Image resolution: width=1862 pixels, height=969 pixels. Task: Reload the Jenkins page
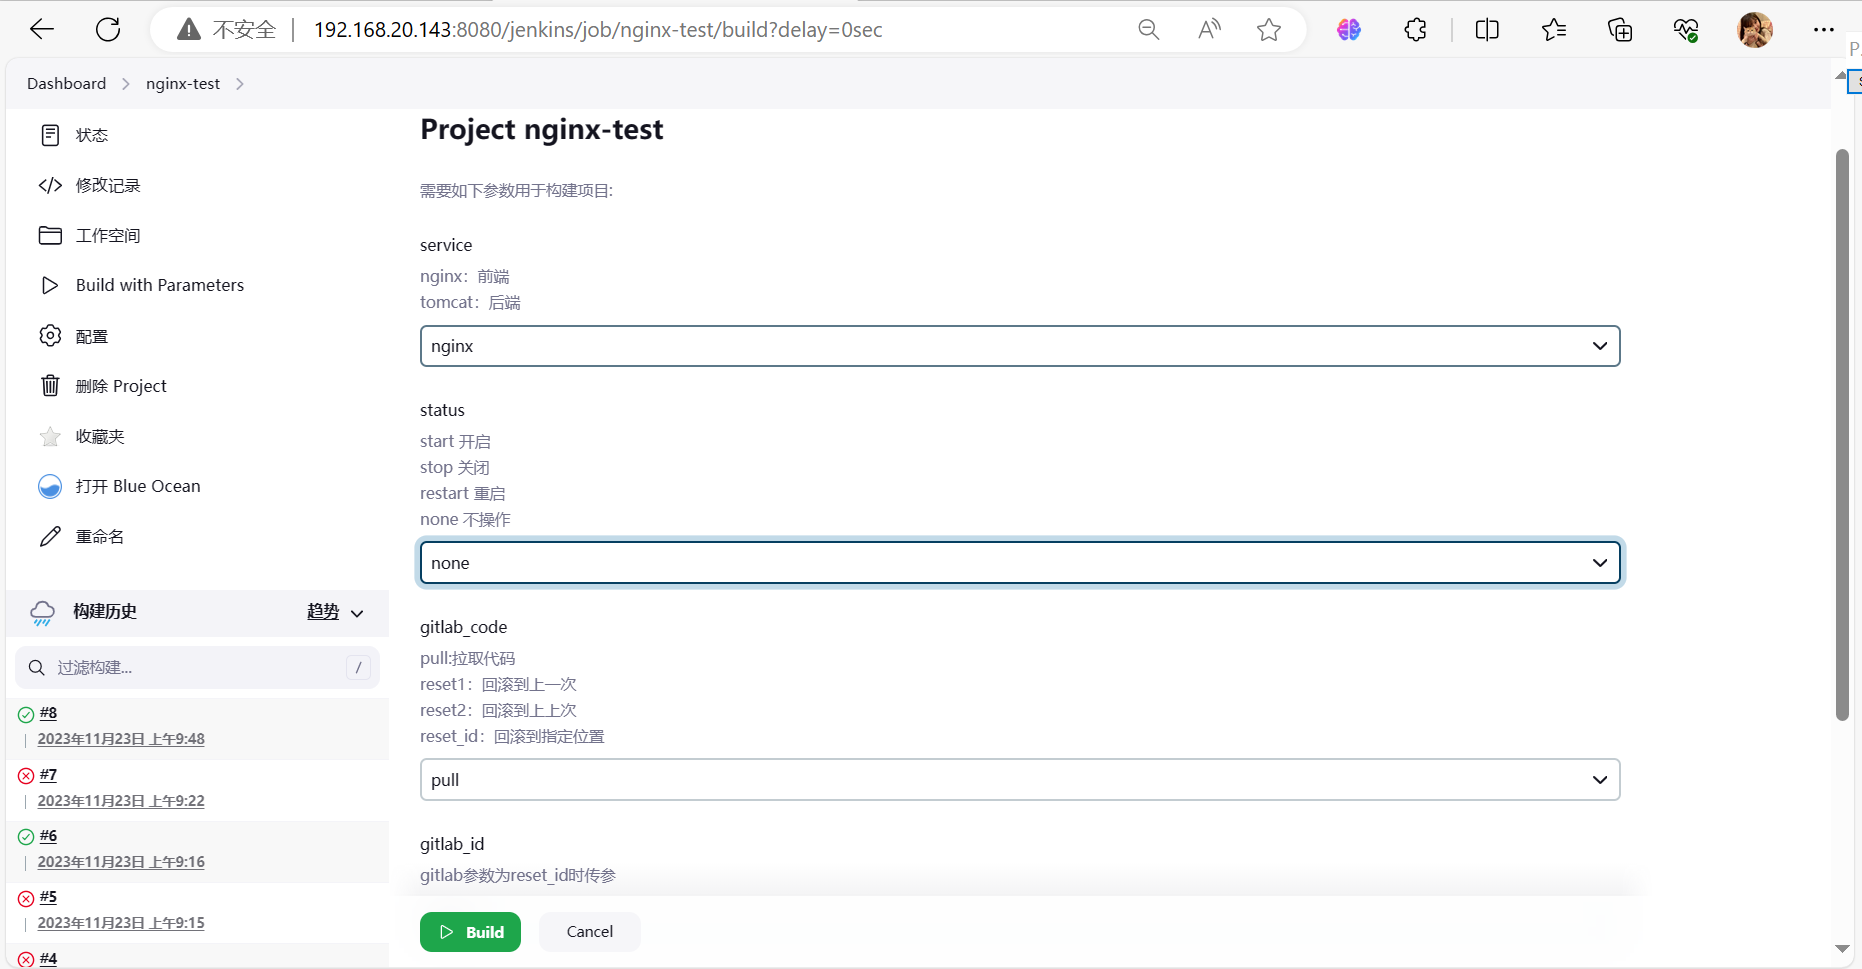coord(108,30)
